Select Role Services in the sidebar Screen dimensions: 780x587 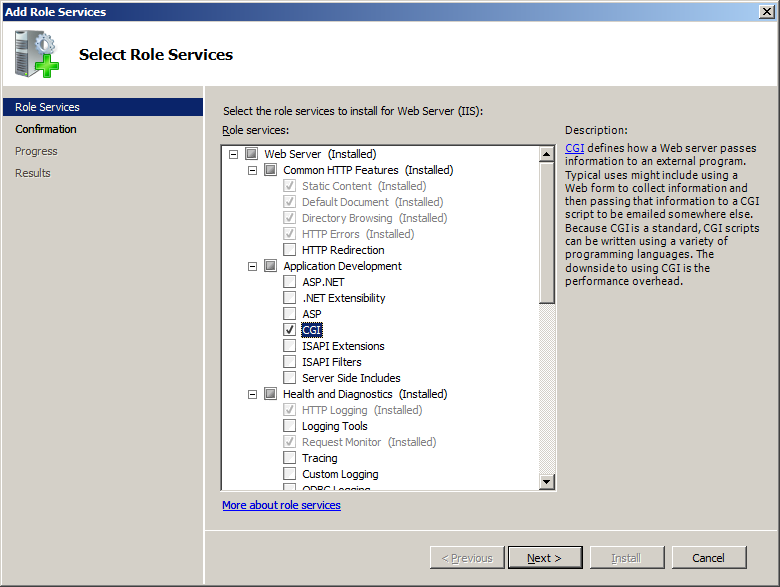[x=47, y=107]
